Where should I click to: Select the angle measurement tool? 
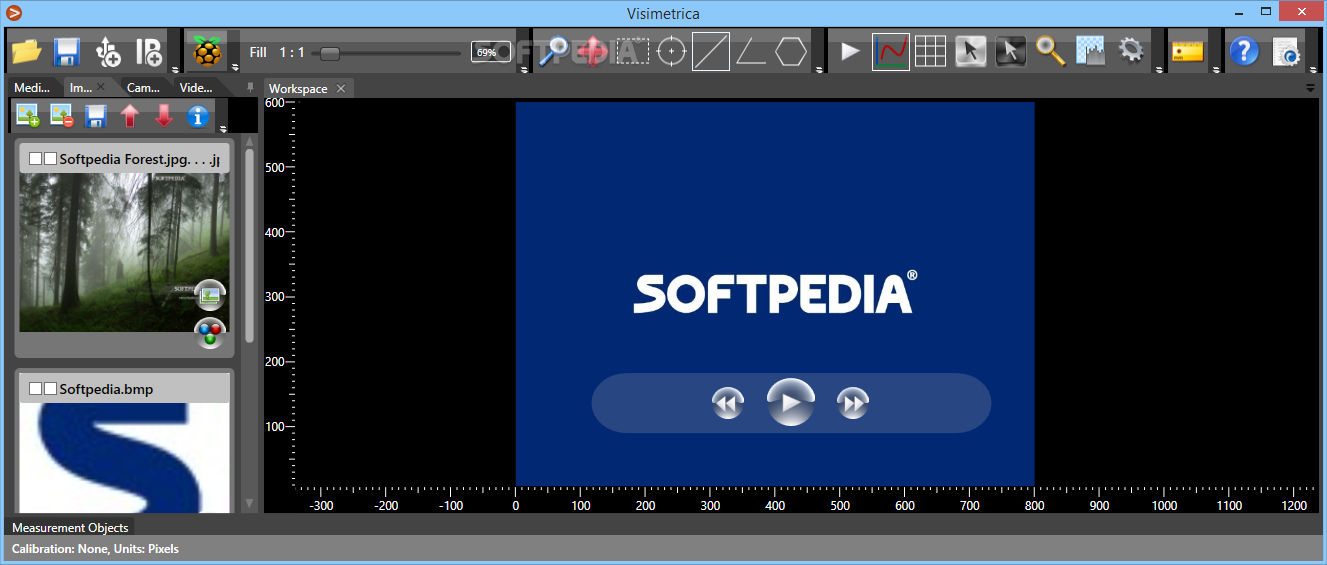coord(751,51)
